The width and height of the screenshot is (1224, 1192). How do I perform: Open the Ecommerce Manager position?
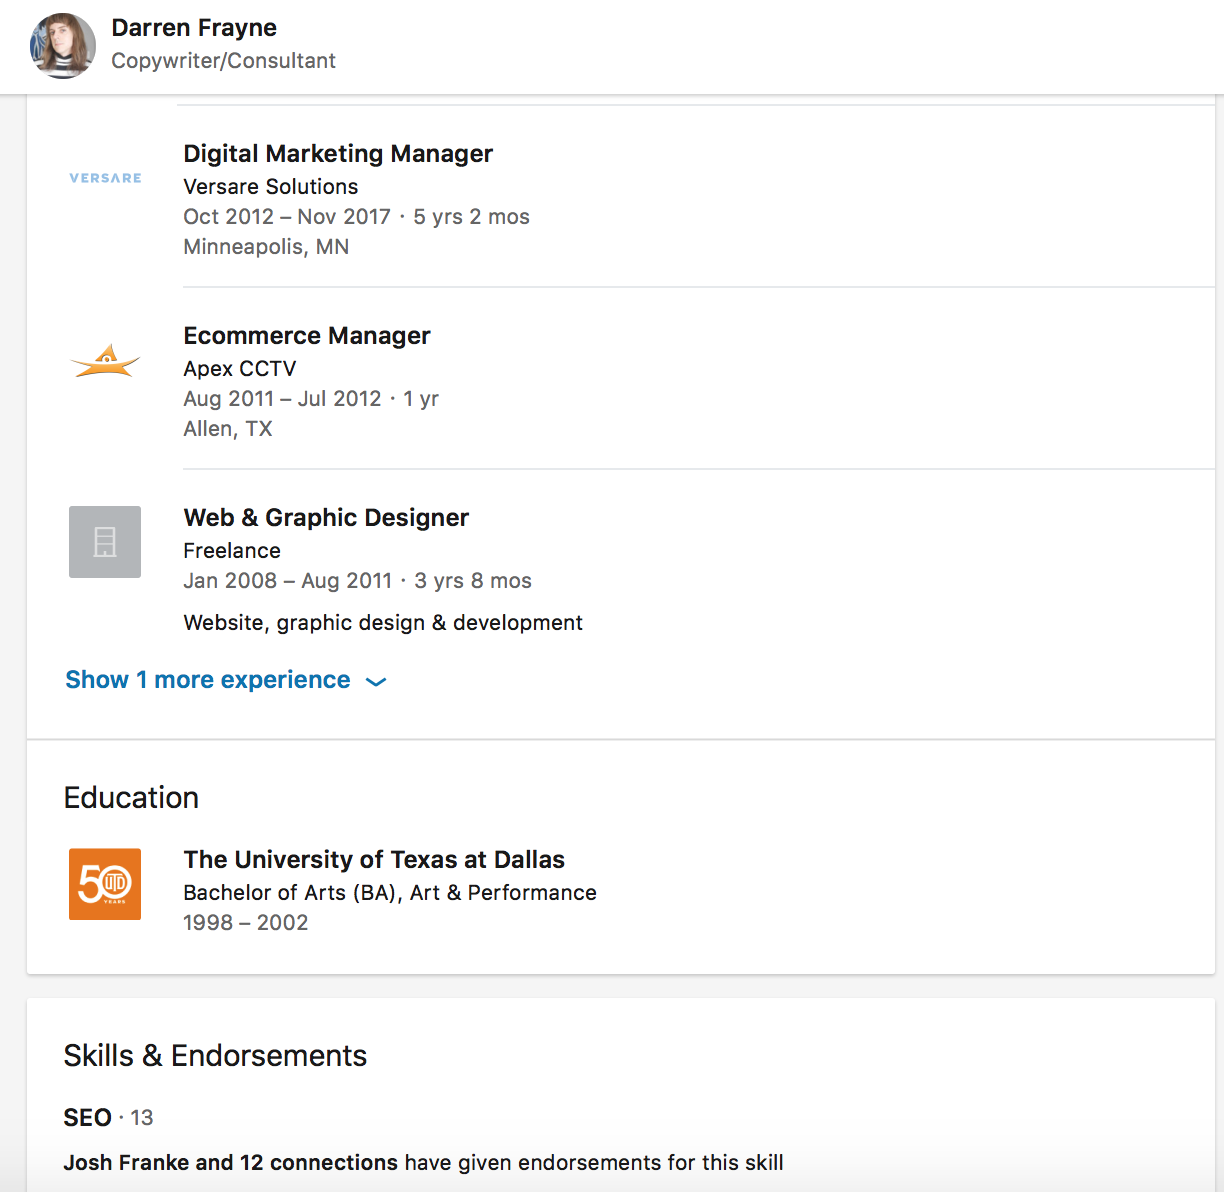(x=307, y=336)
